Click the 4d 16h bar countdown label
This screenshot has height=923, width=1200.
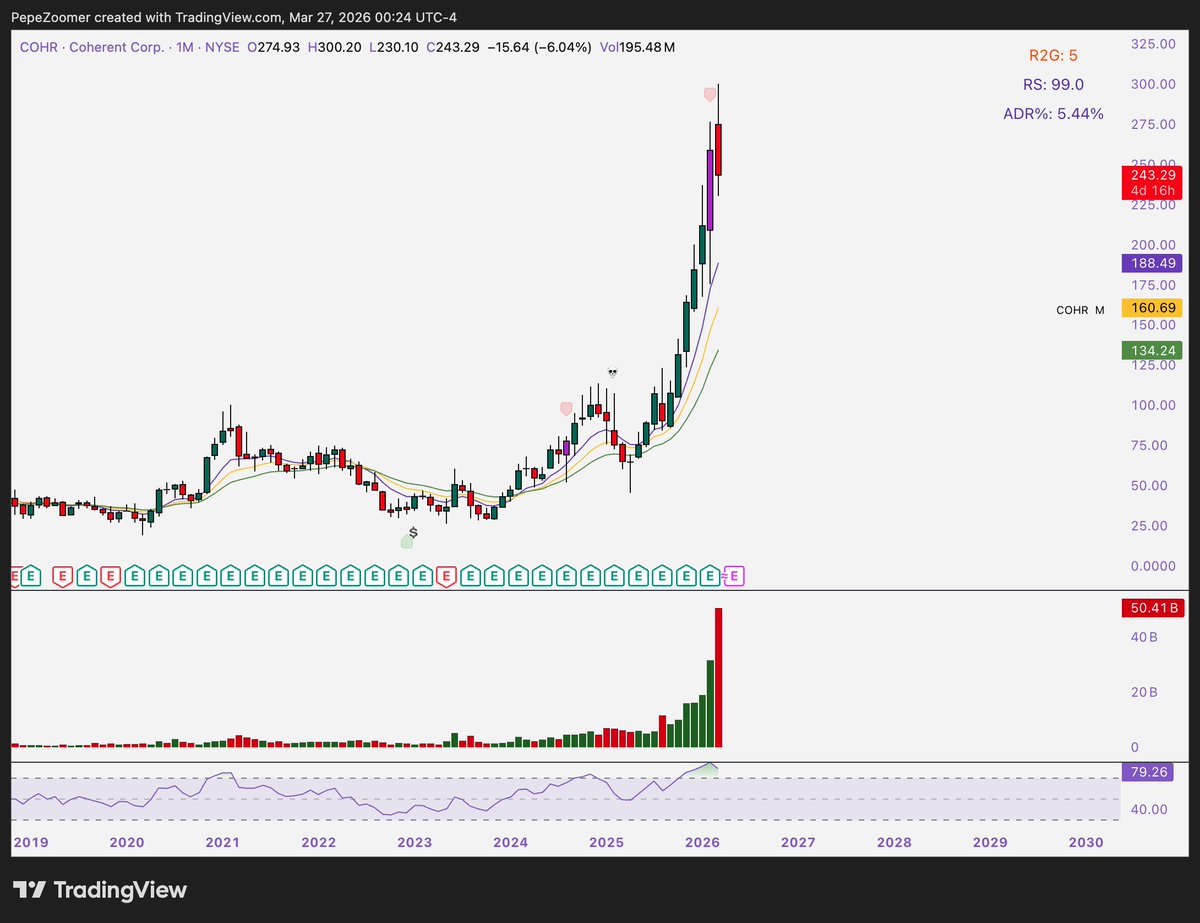pyautogui.click(x=1151, y=191)
